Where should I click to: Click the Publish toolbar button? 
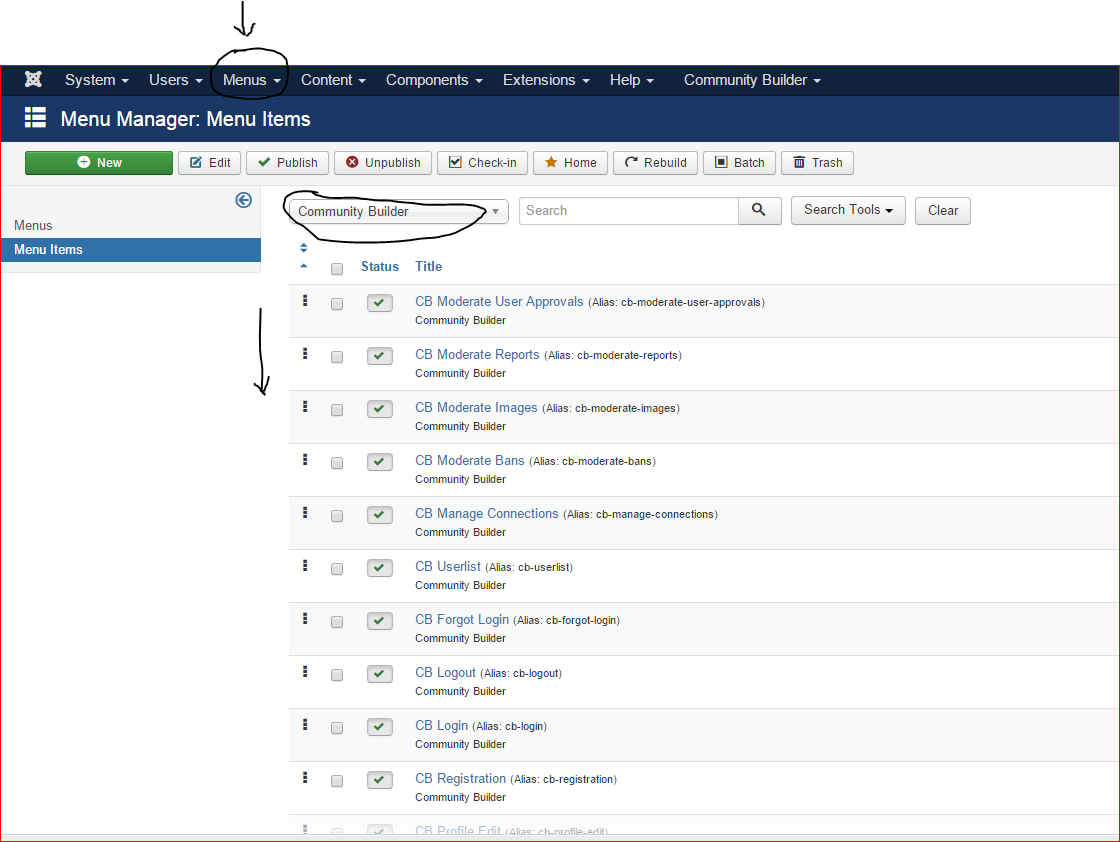[287, 163]
